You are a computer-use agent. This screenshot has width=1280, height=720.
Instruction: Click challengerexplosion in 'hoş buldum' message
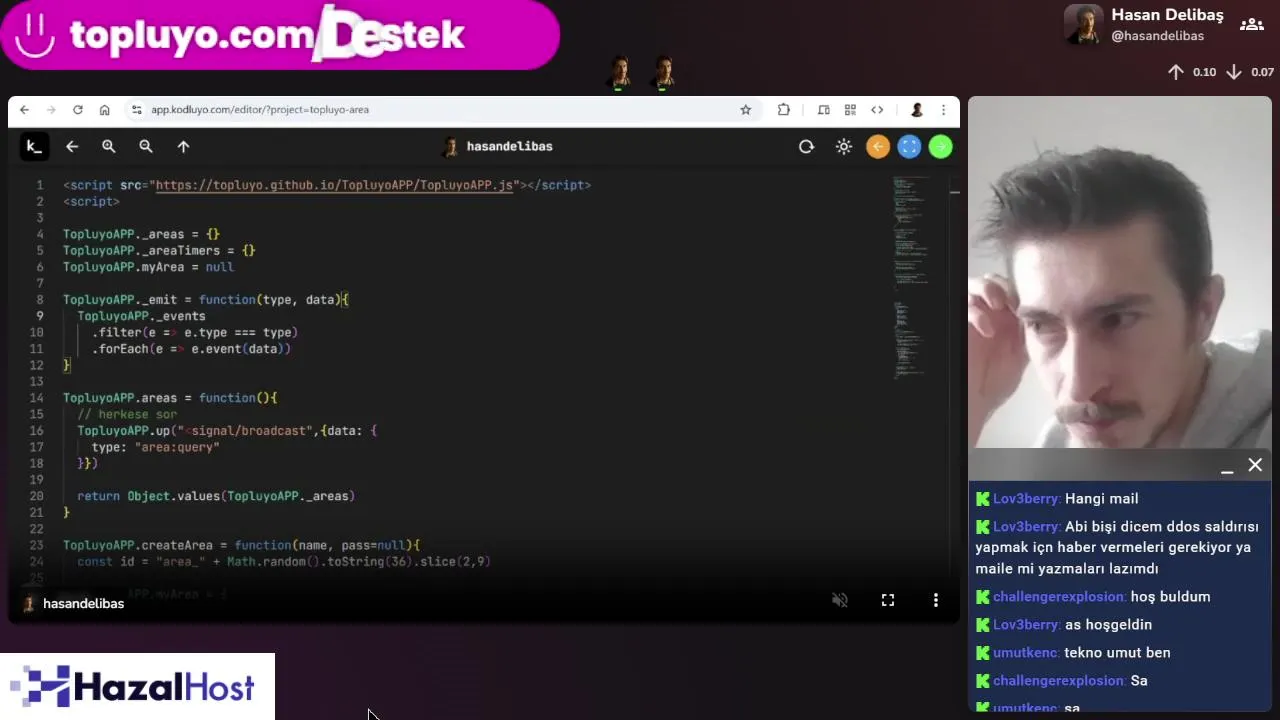1059,597
